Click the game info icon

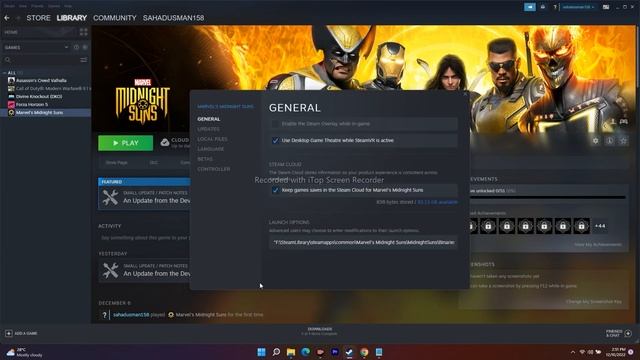click(x=609, y=140)
